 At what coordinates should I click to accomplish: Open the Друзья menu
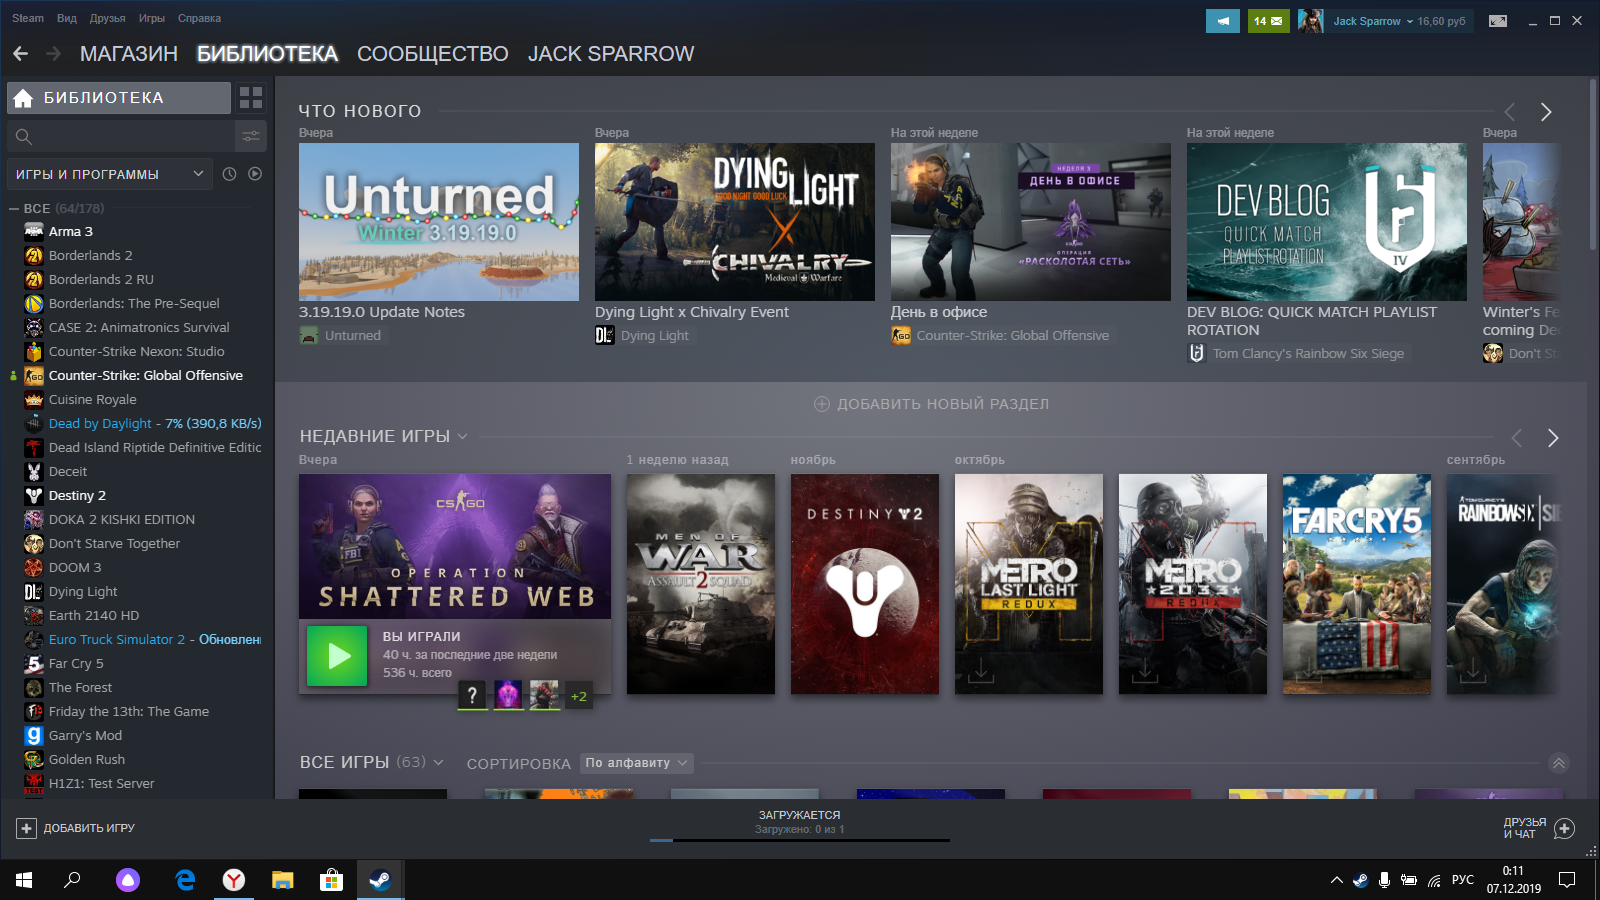[x=107, y=18]
